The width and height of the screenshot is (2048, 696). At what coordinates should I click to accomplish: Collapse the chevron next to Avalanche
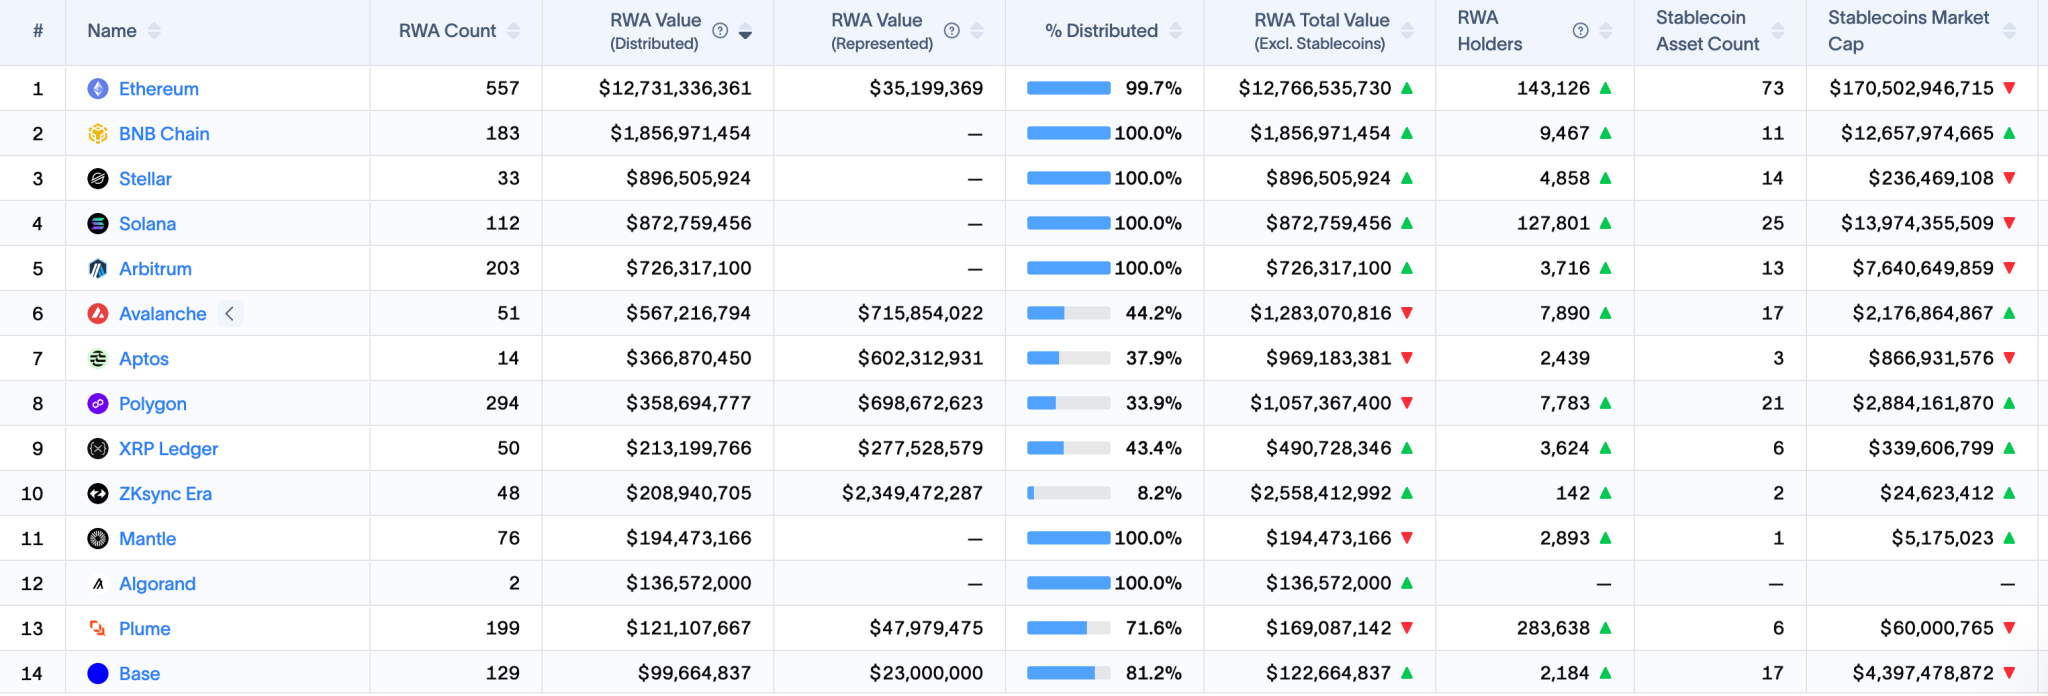(230, 314)
